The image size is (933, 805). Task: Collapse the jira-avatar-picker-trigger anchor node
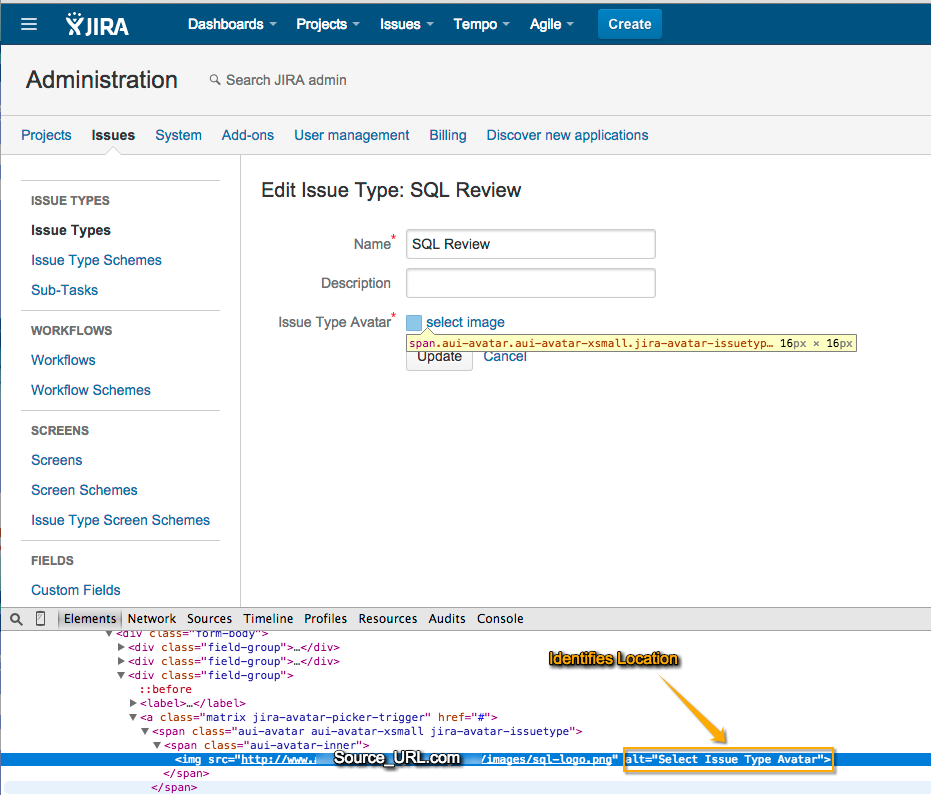click(x=133, y=718)
